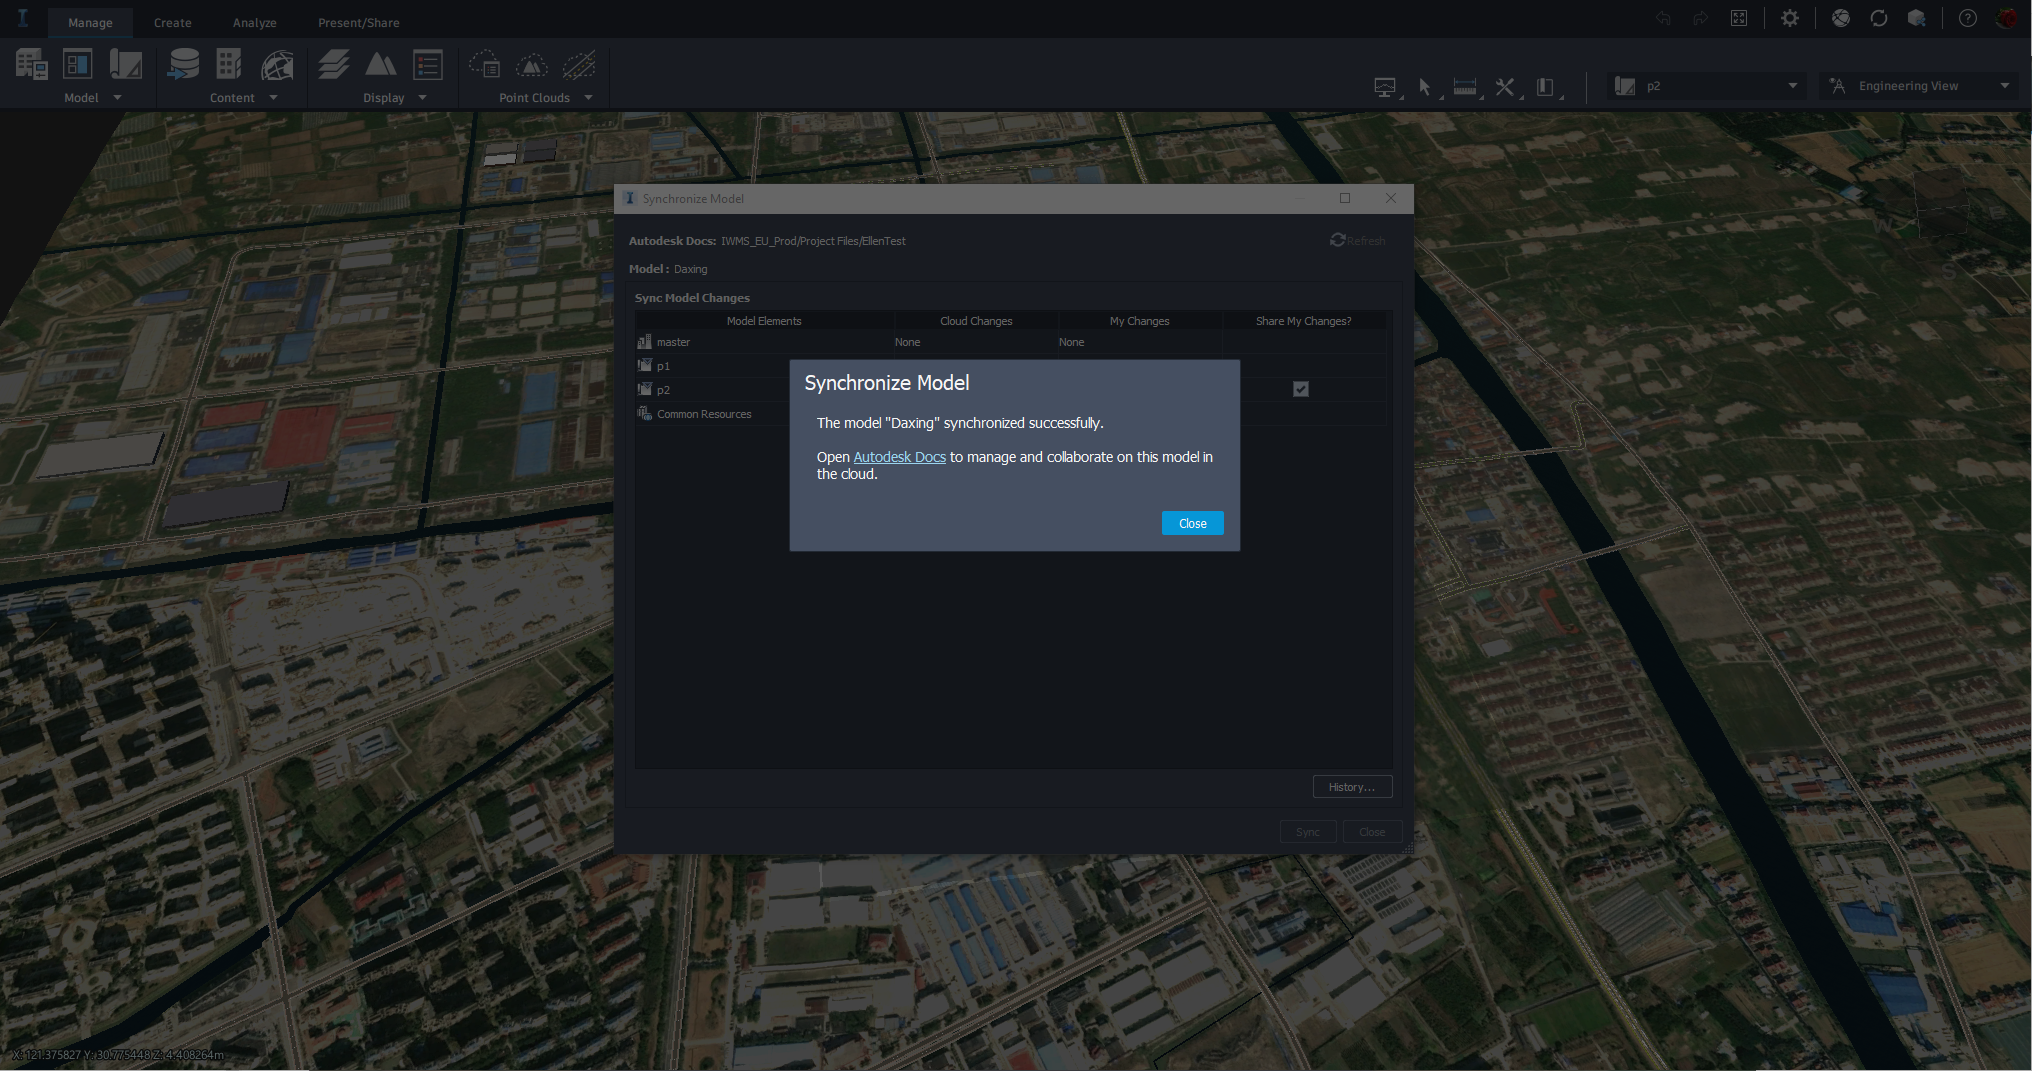2032x1071 pixels.
Task: Click the model name 'Daxing' text
Action: (x=690, y=269)
